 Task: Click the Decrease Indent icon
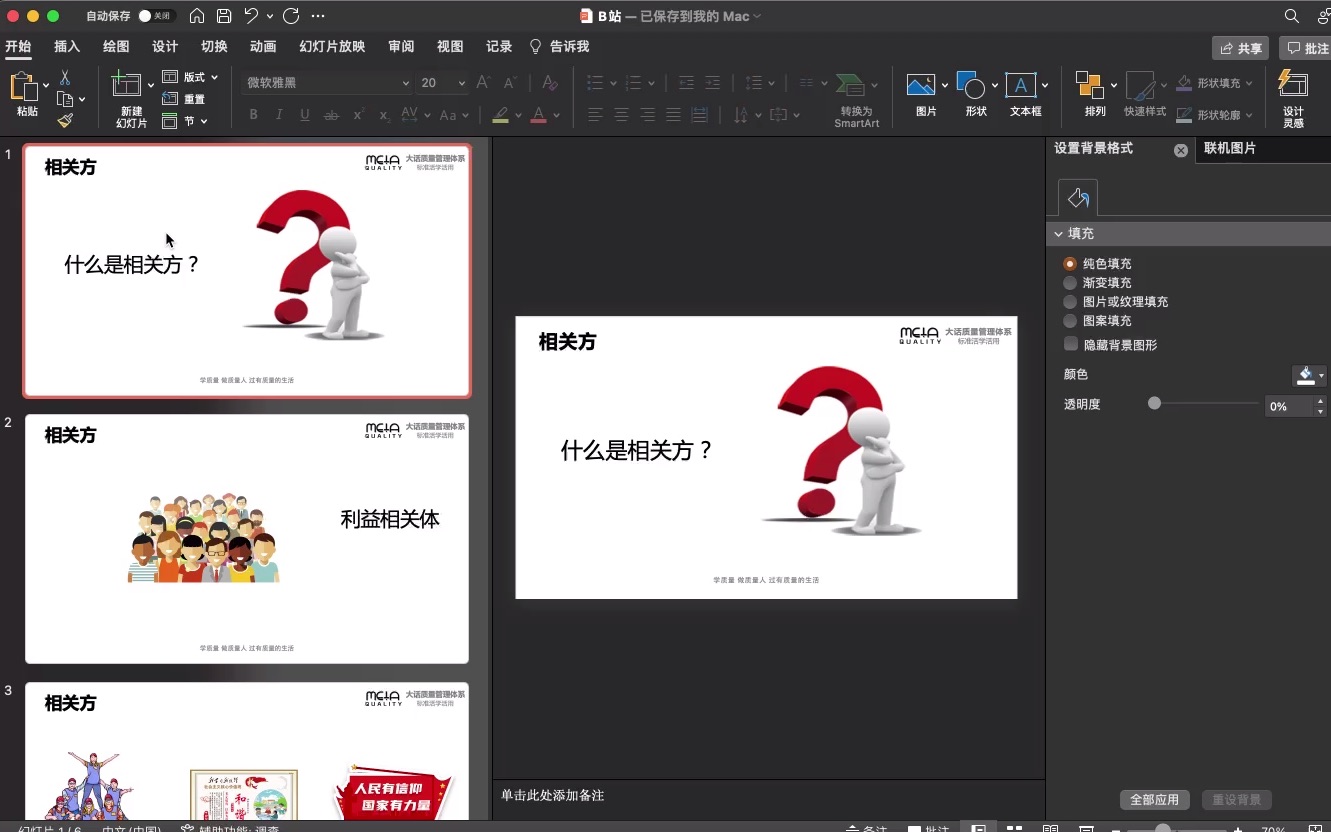(x=686, y=83)
